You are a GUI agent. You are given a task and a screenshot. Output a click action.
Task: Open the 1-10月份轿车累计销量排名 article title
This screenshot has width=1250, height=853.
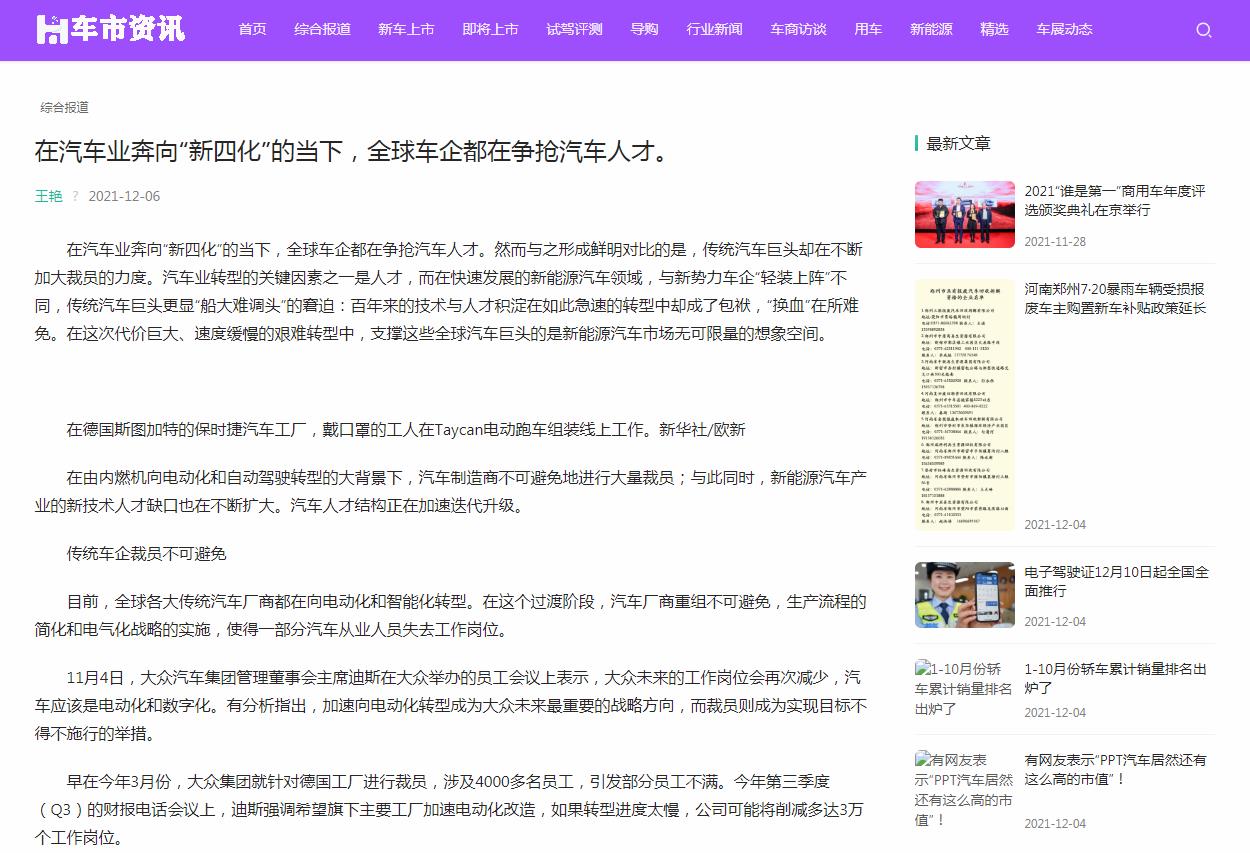point(1115,678)
